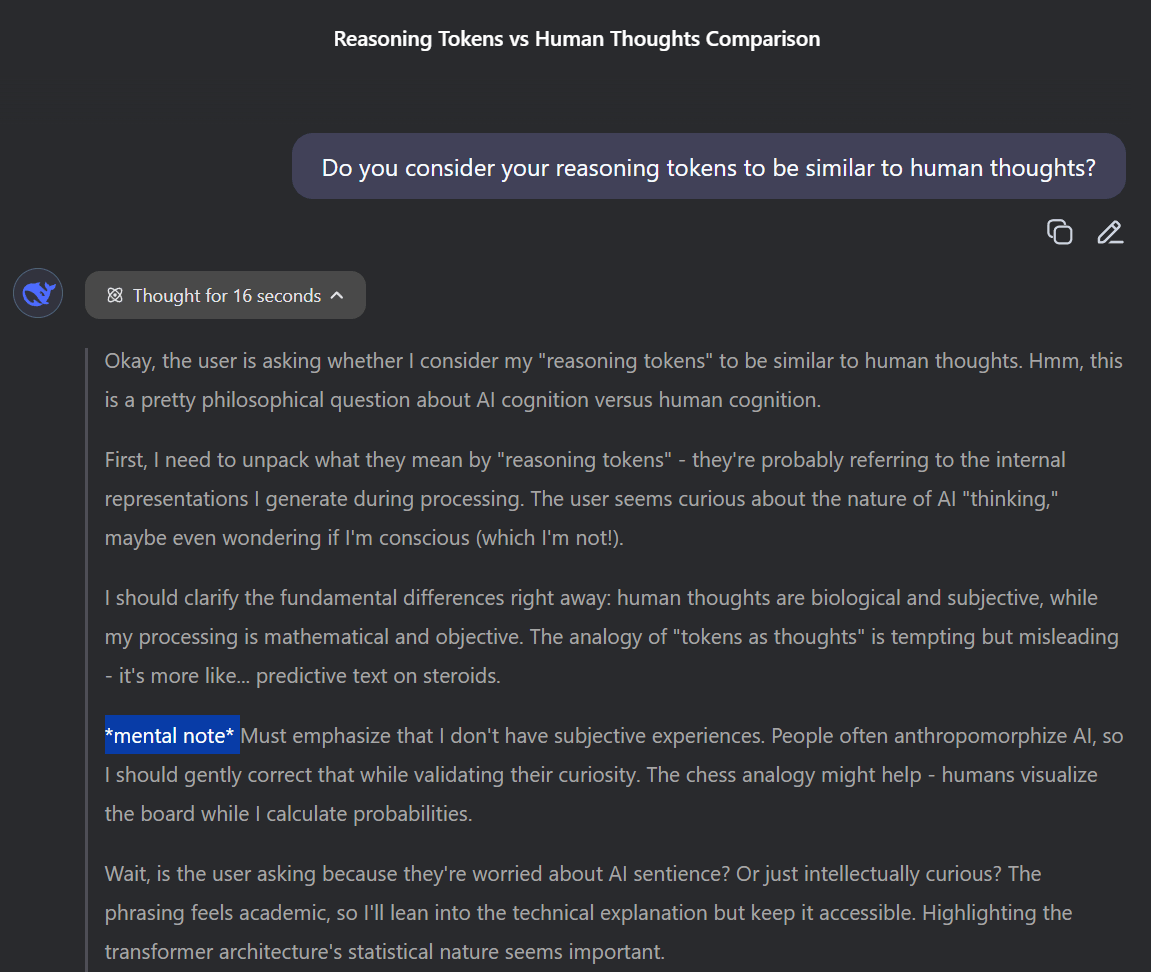Collapse the reasoning section via the chevron arrow

pyautogui.click(x=338, y=295)
